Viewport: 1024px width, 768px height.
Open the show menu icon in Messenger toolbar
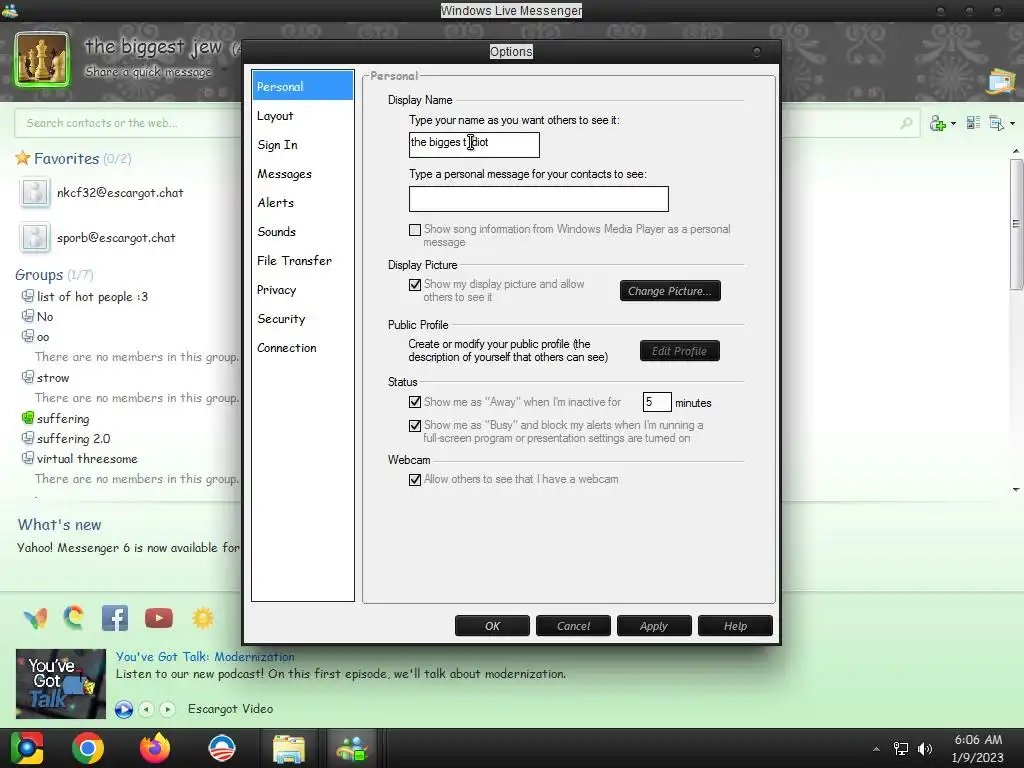point(997,123)
